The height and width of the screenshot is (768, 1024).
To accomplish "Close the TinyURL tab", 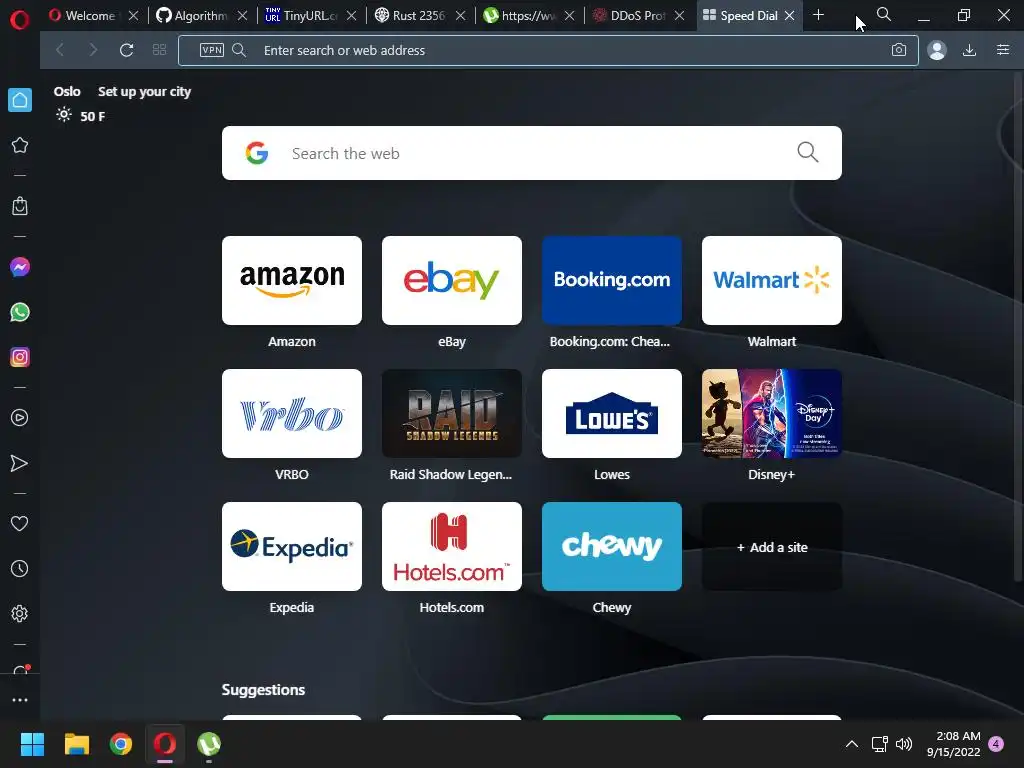I will click(x=351, y=15).
